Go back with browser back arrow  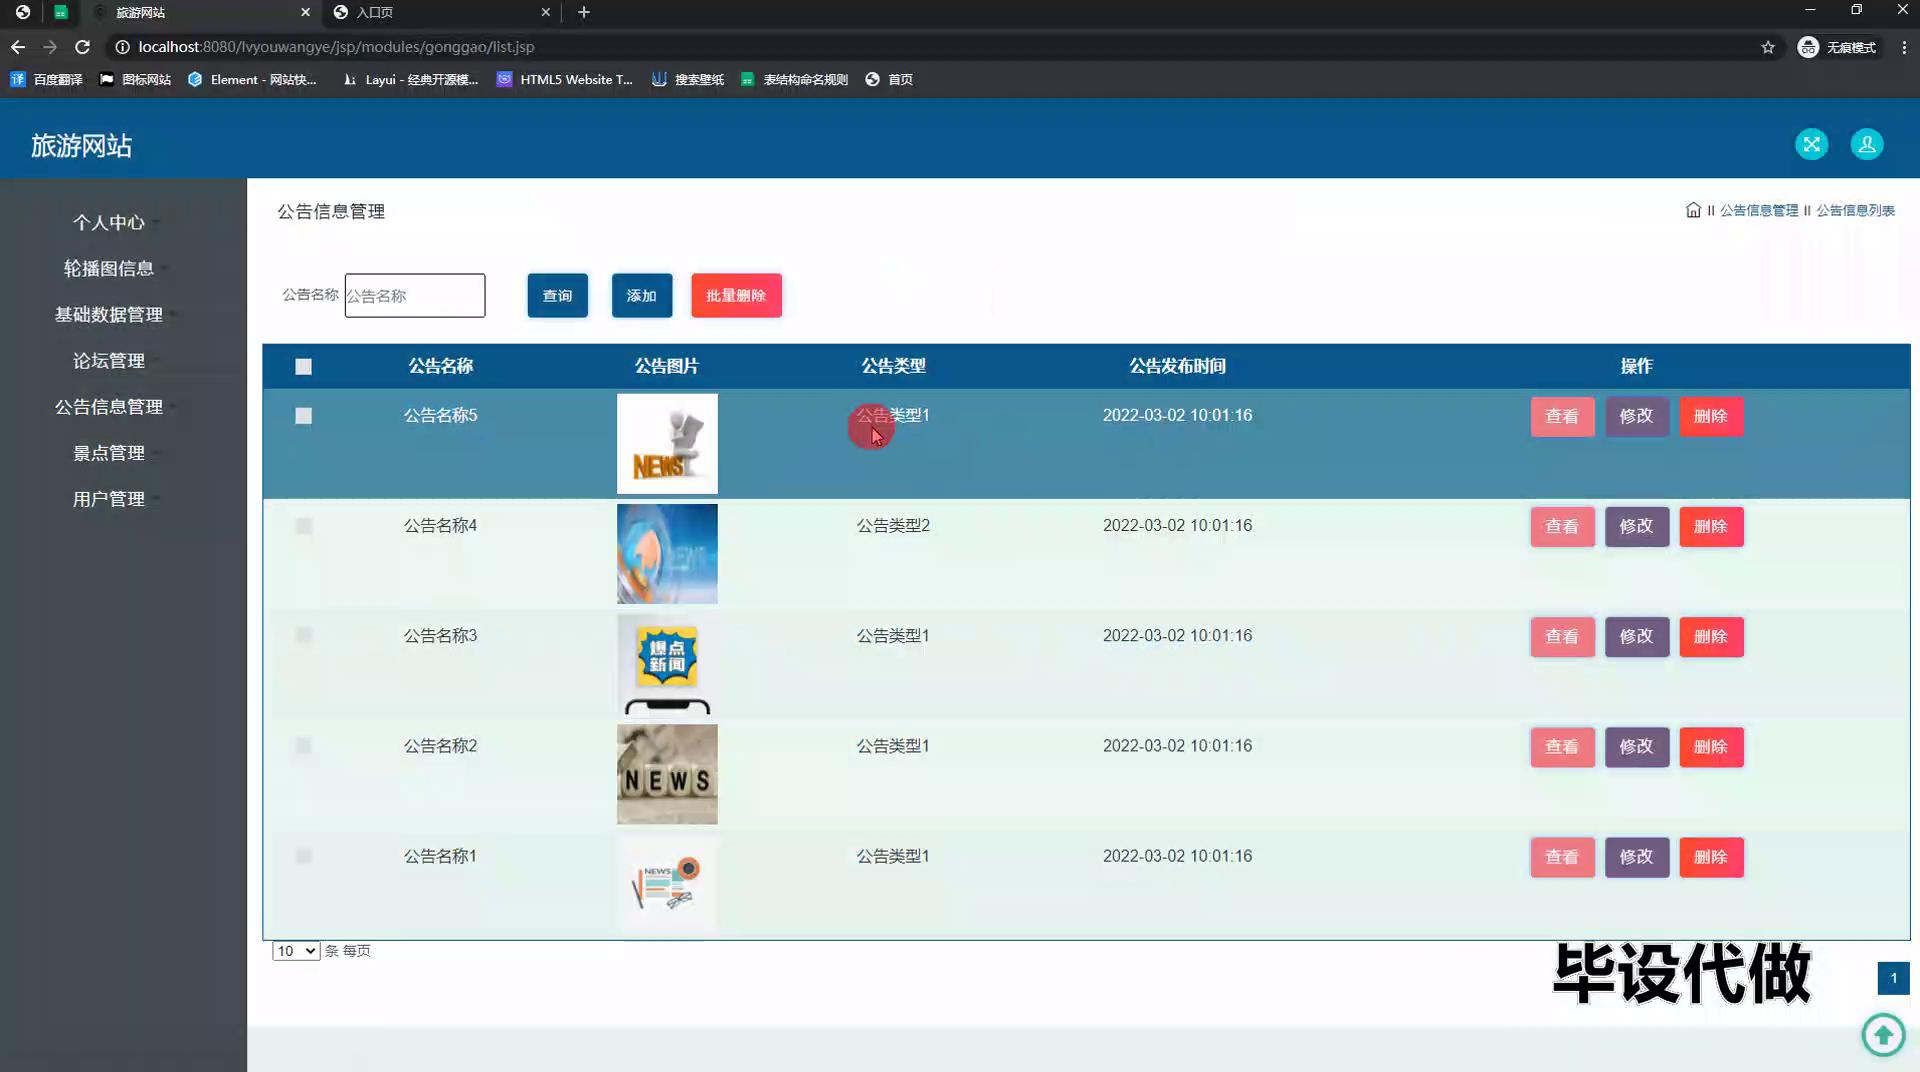(x=18, y=47)
